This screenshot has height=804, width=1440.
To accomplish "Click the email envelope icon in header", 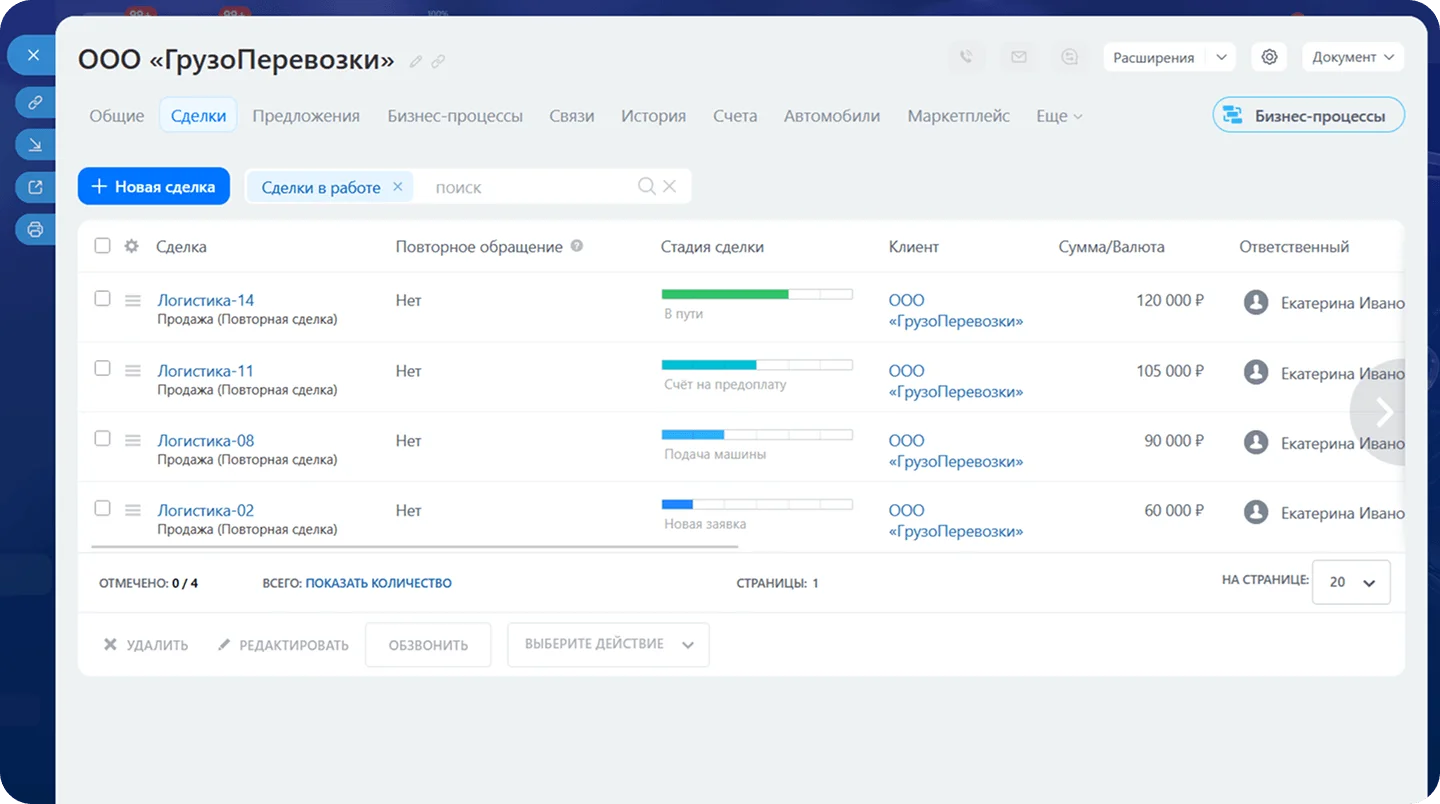I will [x=1018, y=57].
